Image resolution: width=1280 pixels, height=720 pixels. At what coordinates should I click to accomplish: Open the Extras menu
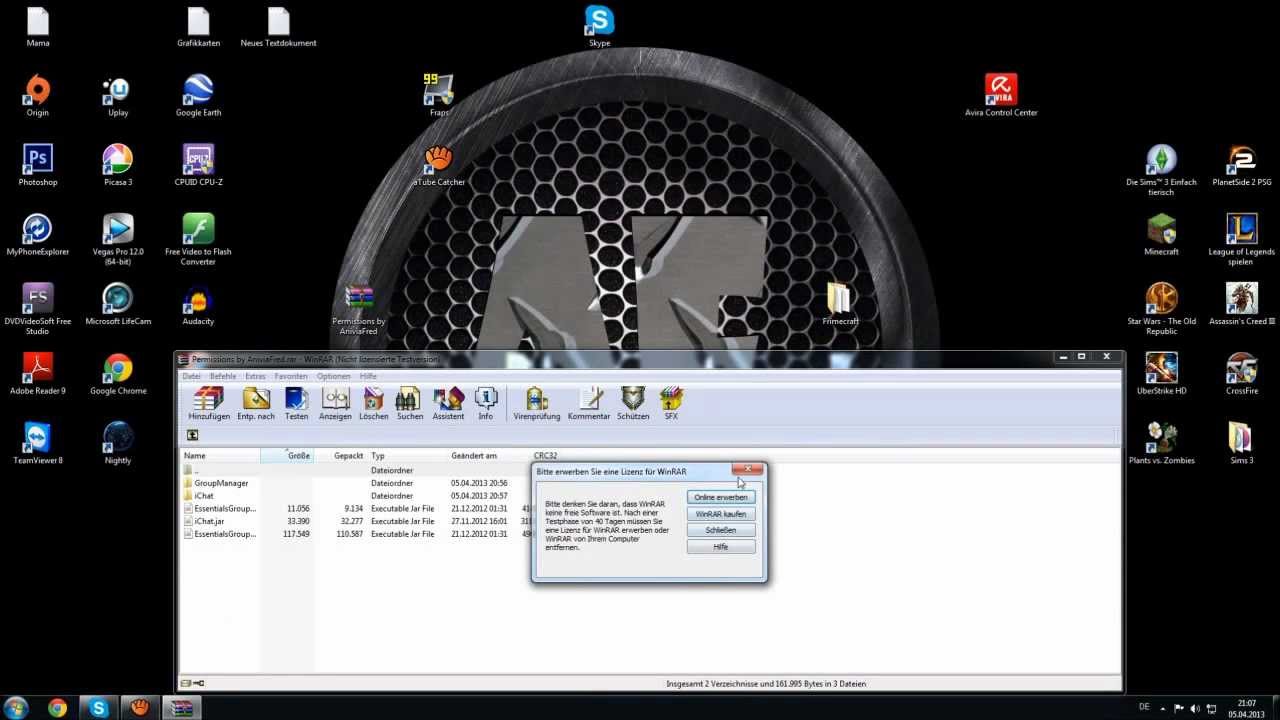point(255,376)
